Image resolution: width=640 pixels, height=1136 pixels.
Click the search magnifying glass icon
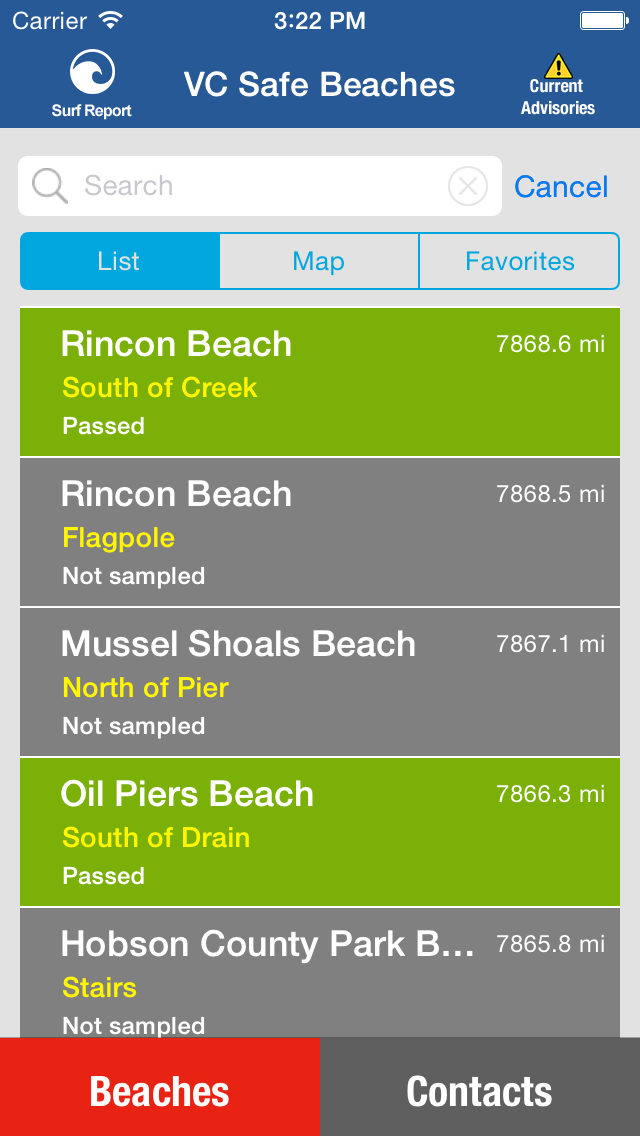49,186
